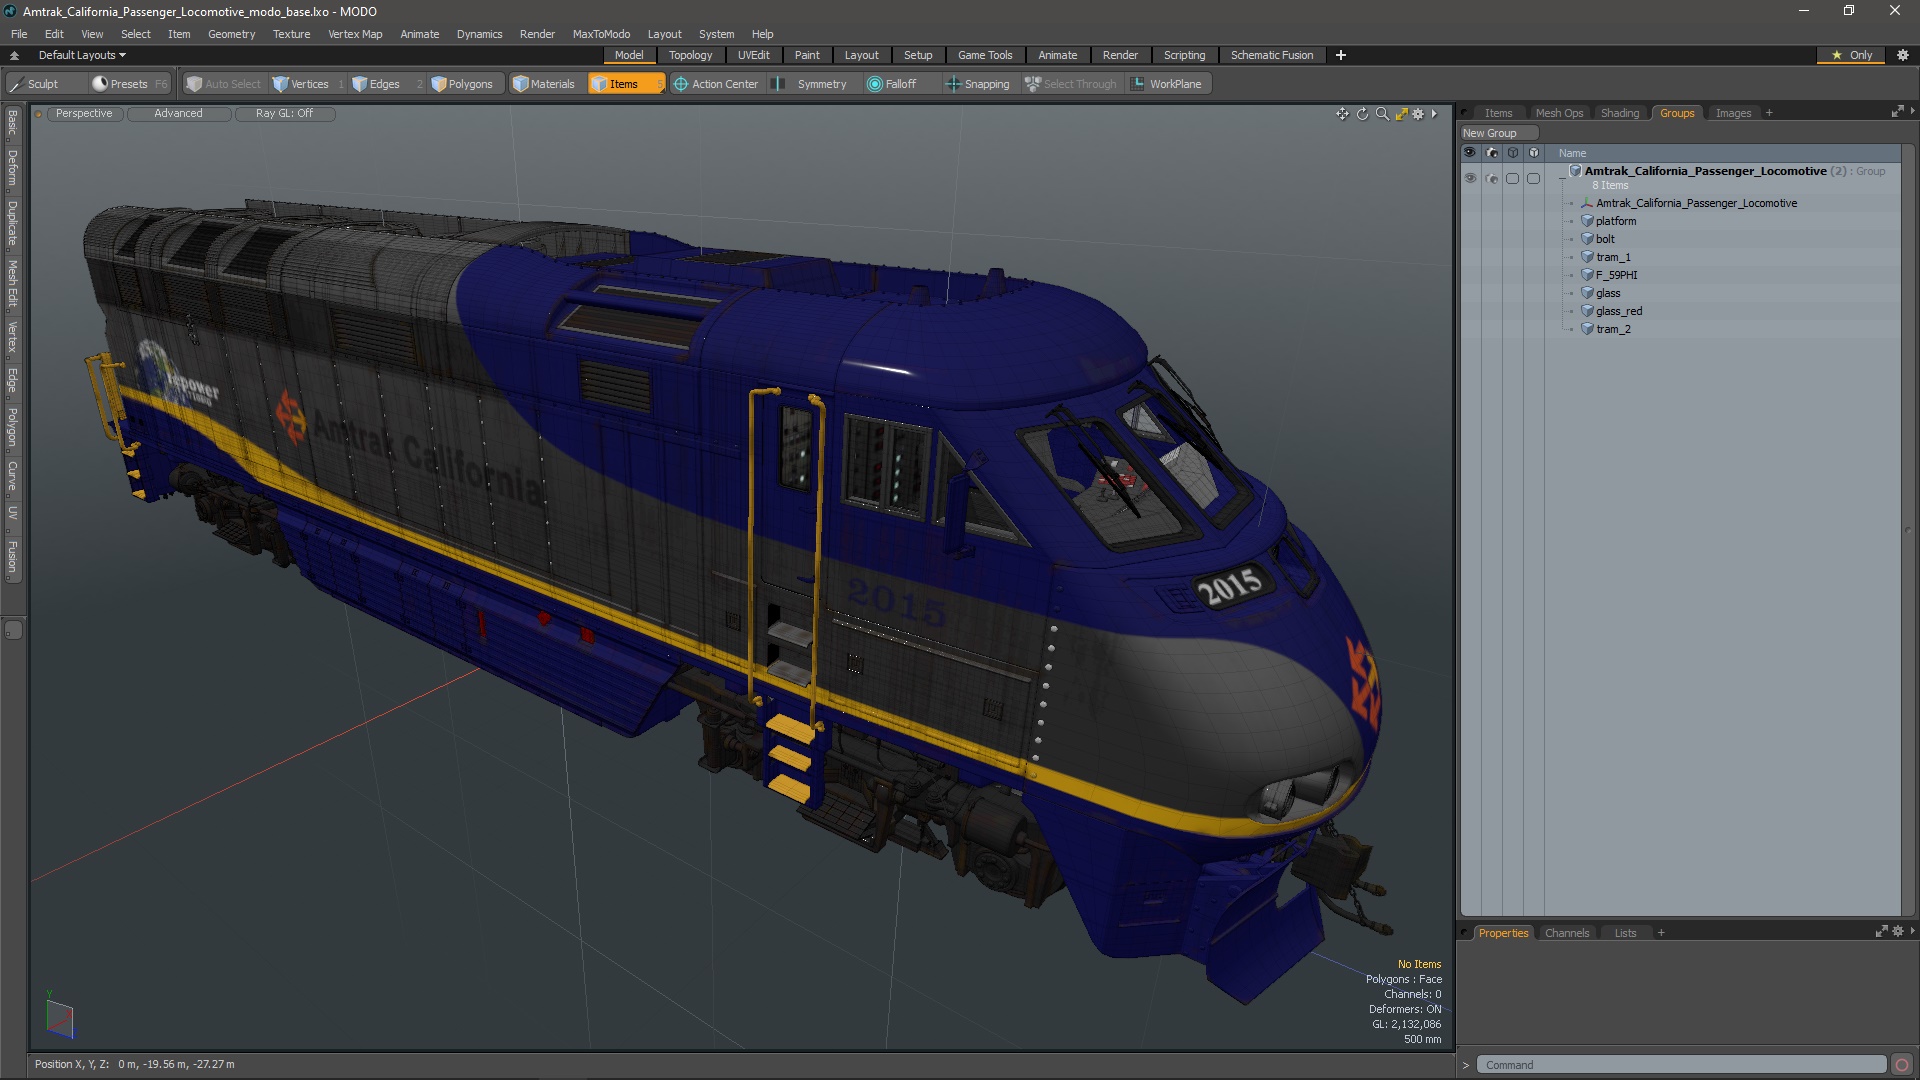
Task: Collapse the Amtrak_California_Passenger_Locomotive group tree
Action: [1562, 178]
